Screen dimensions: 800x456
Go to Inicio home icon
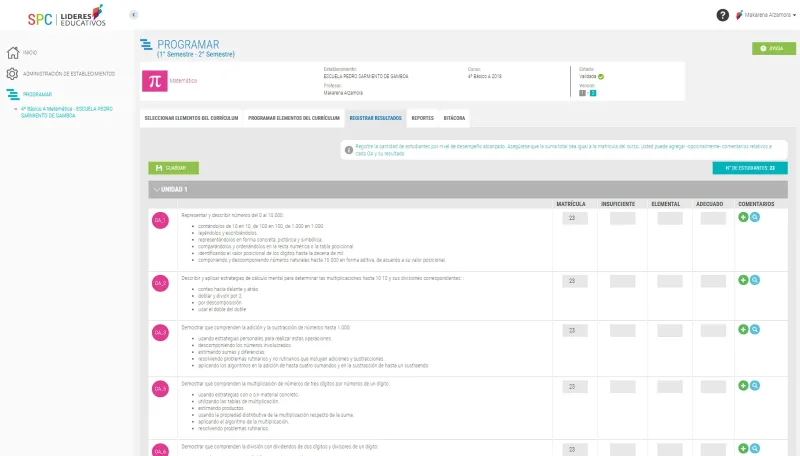tap(13, 53)
